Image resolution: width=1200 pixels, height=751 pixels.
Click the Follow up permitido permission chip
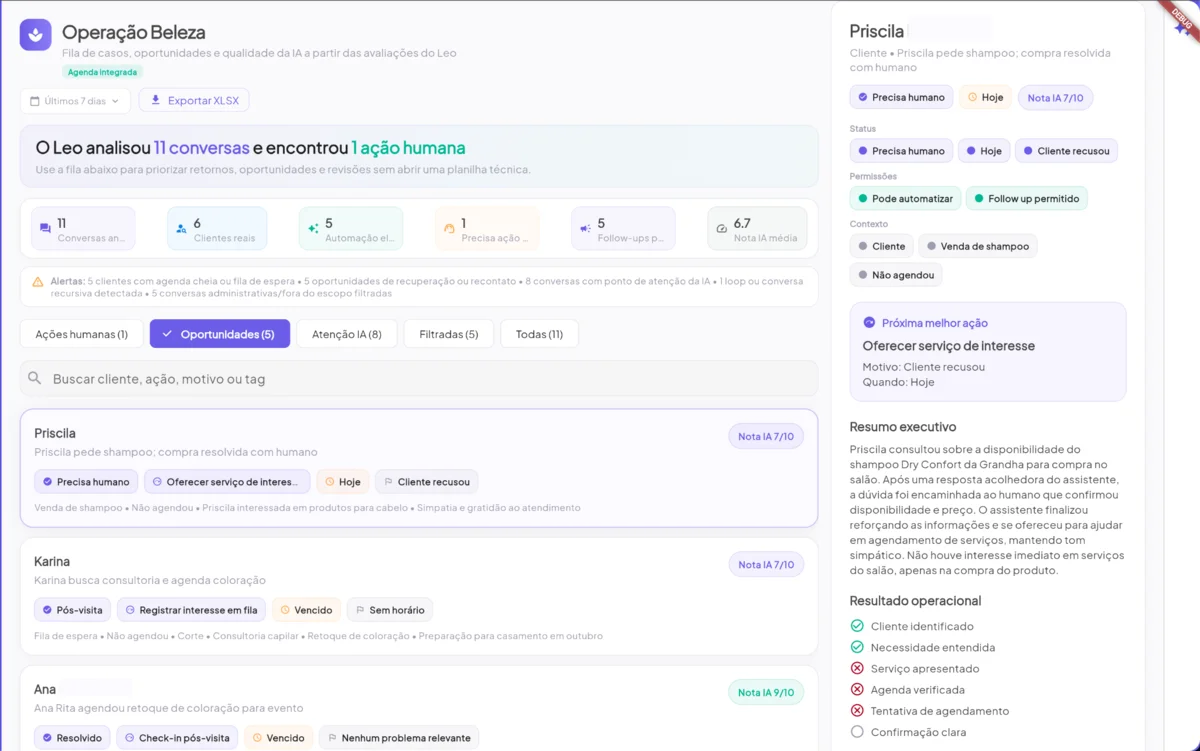[x=1027, y=198]
